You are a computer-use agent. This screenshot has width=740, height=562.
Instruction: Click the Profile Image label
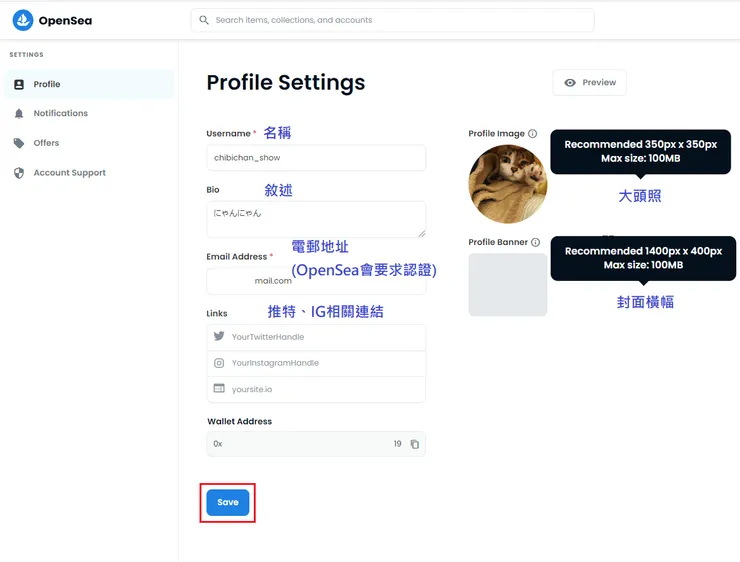tap(496, 134)
